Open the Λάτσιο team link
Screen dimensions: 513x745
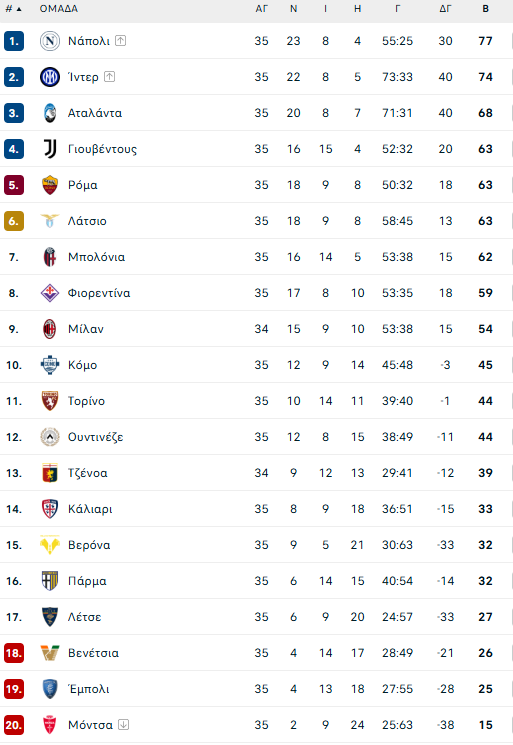[x=87, y=221]
